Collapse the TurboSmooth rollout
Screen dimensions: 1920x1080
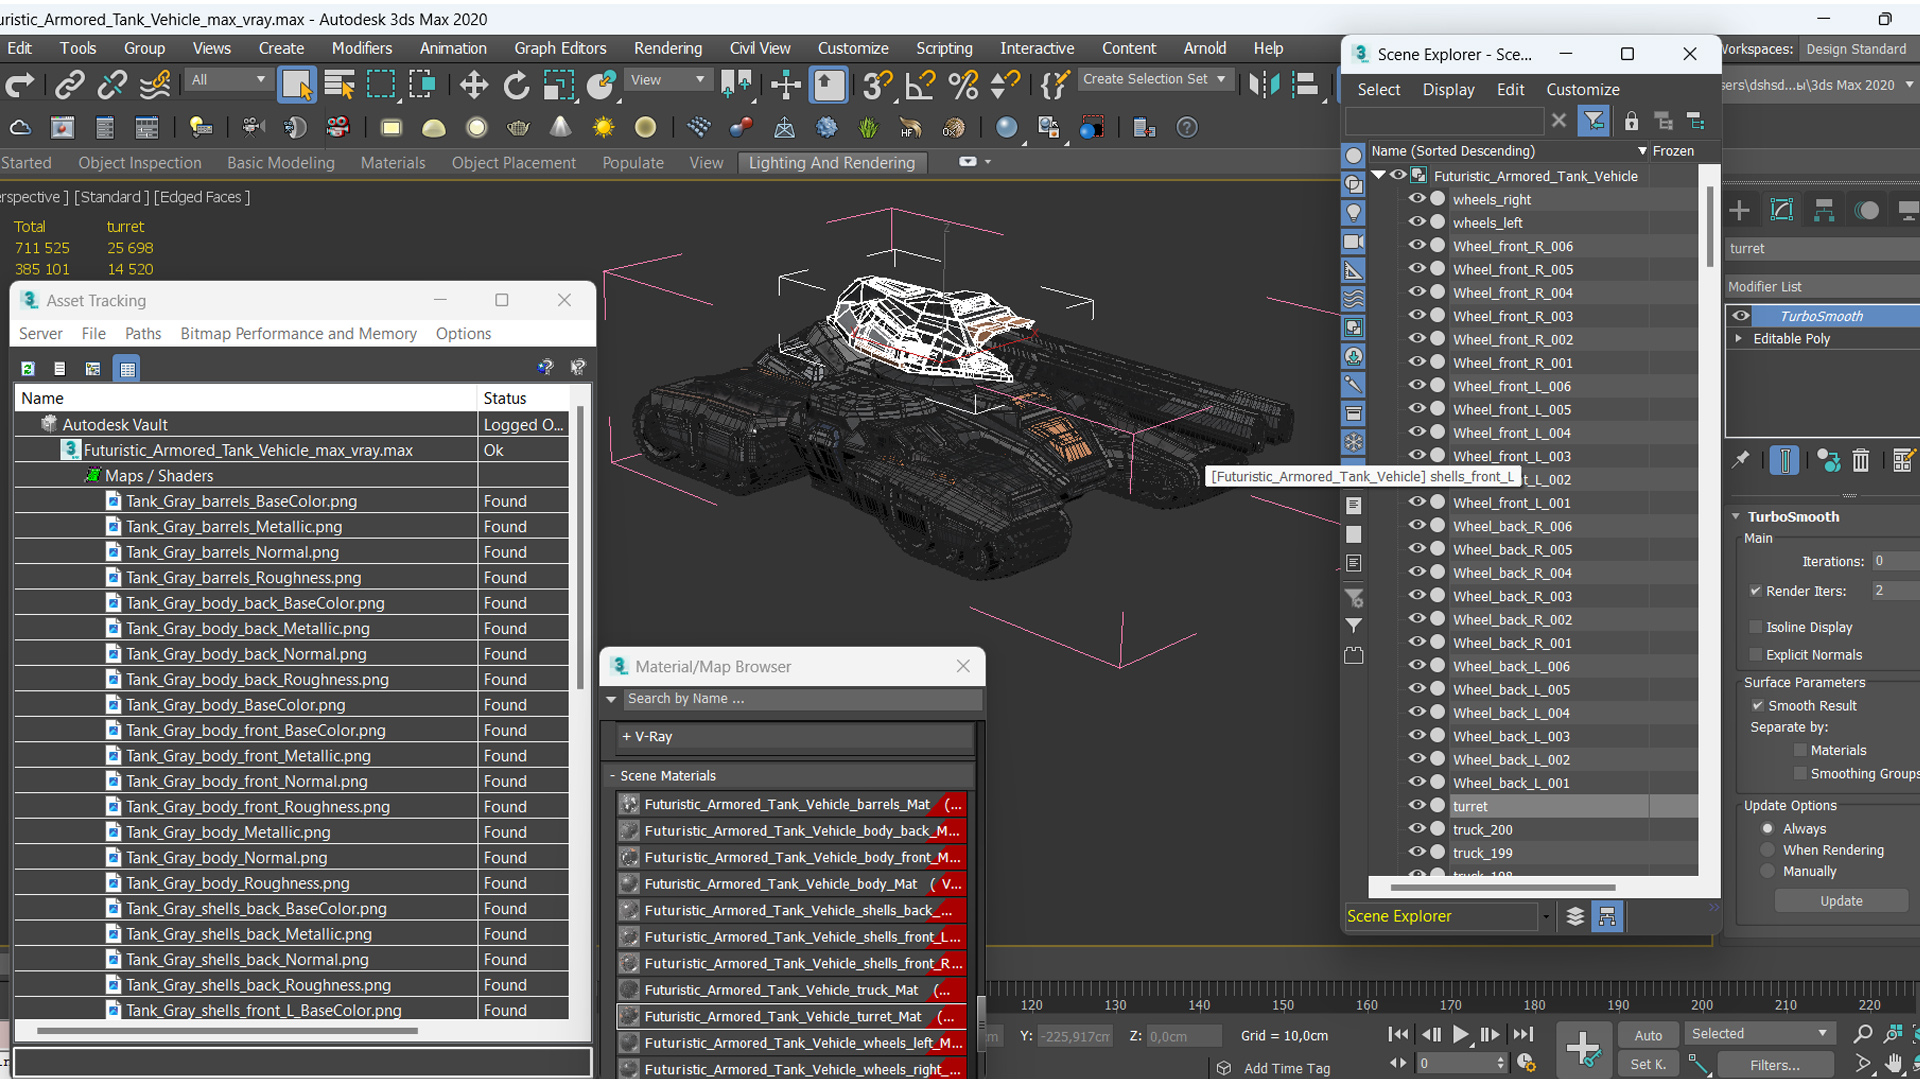[x=1736, y=517]
